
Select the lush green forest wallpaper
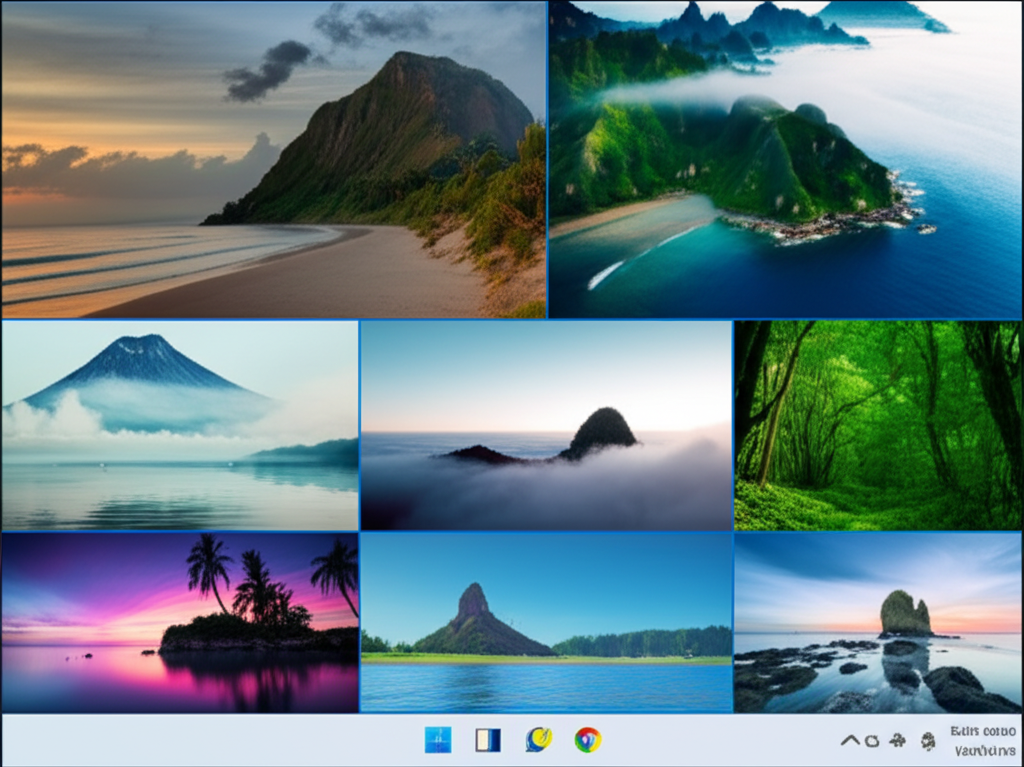point(877,425)
